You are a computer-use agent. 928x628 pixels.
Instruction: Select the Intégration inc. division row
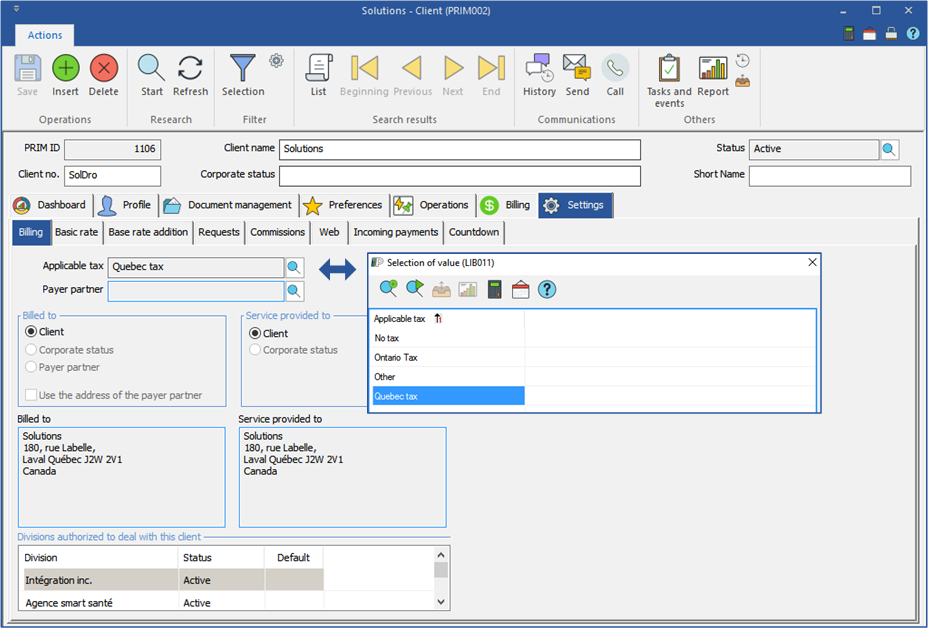(x=173, y=580)
